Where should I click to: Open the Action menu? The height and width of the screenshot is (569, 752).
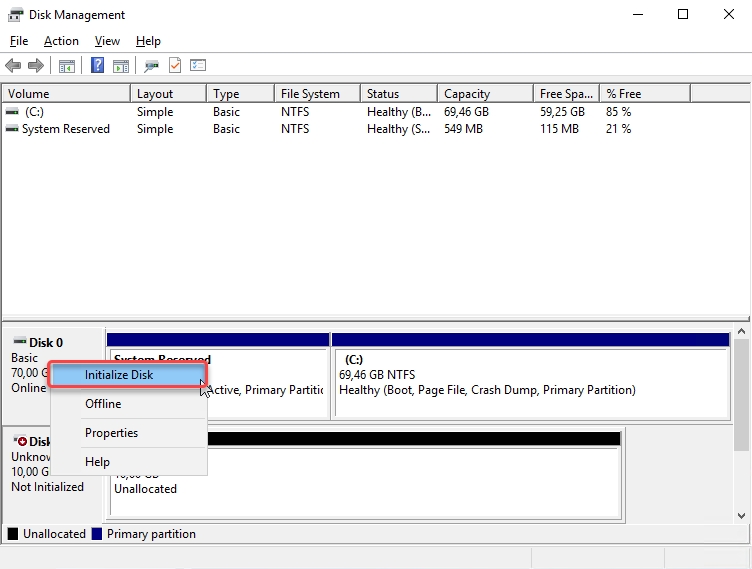pos(61,41)
